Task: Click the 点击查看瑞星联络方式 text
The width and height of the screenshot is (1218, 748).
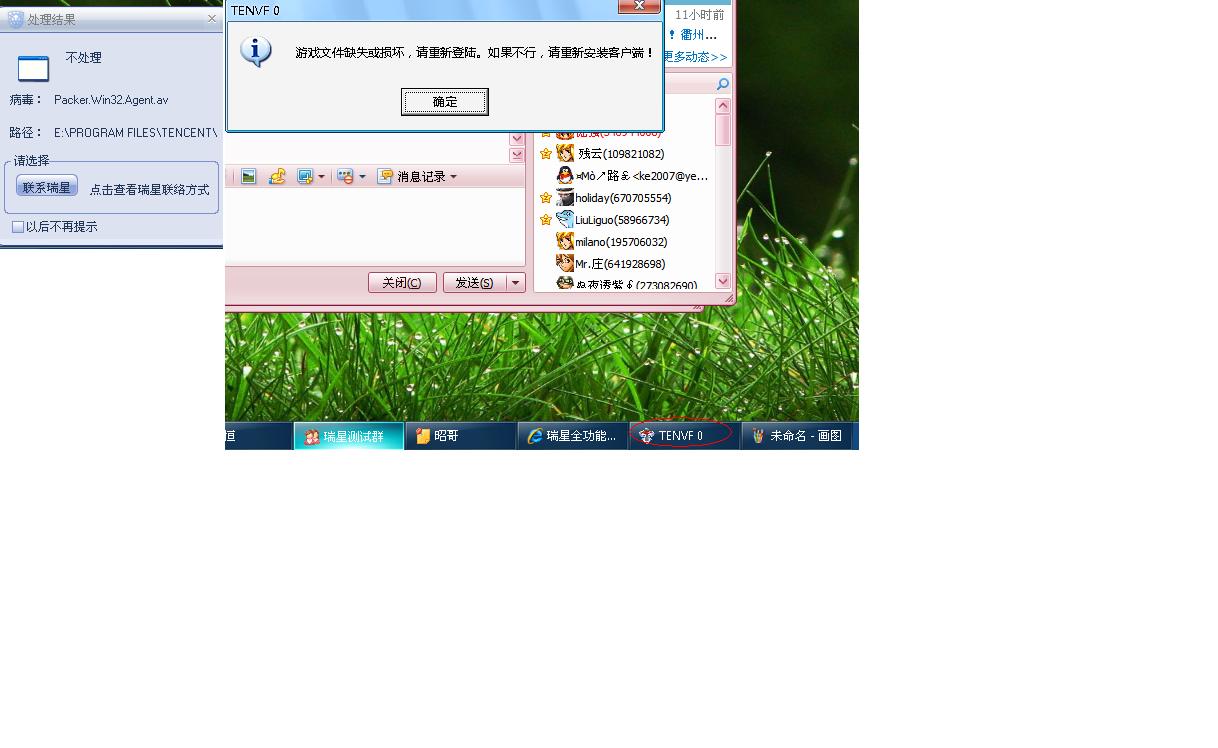Action: [x=150, y=190]
